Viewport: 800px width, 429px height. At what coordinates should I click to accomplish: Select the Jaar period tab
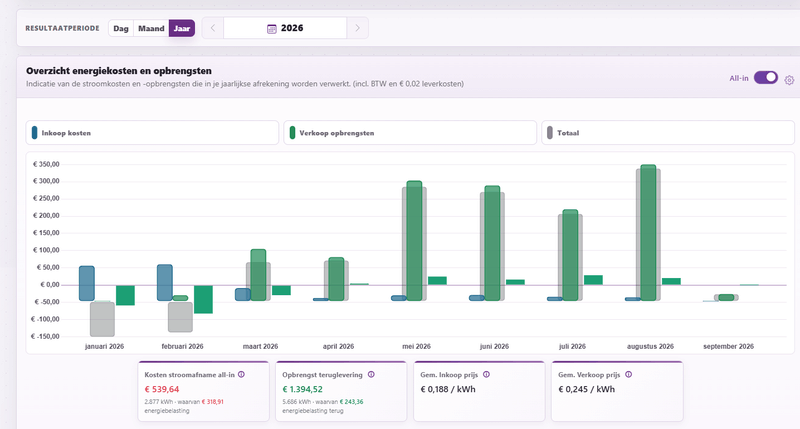[182, 29]
